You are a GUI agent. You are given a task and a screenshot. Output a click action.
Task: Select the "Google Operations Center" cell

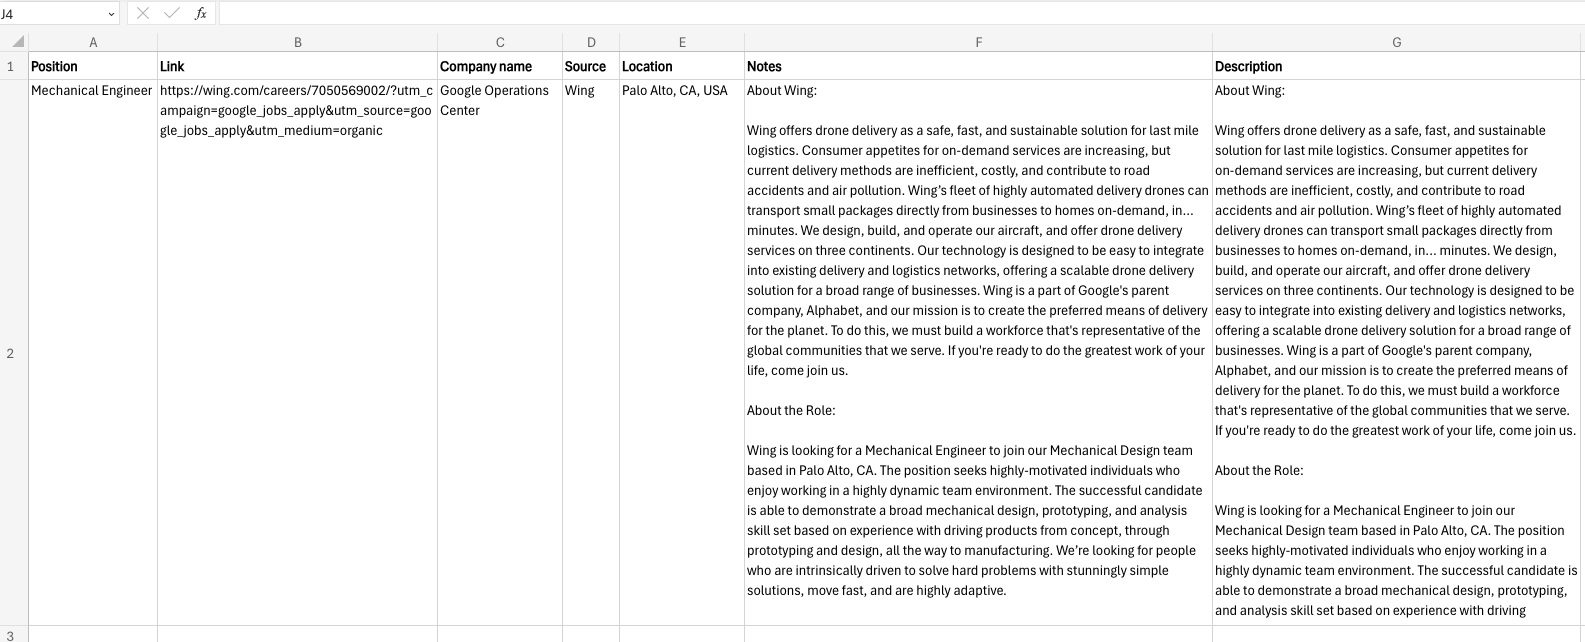tap(500, 353)
